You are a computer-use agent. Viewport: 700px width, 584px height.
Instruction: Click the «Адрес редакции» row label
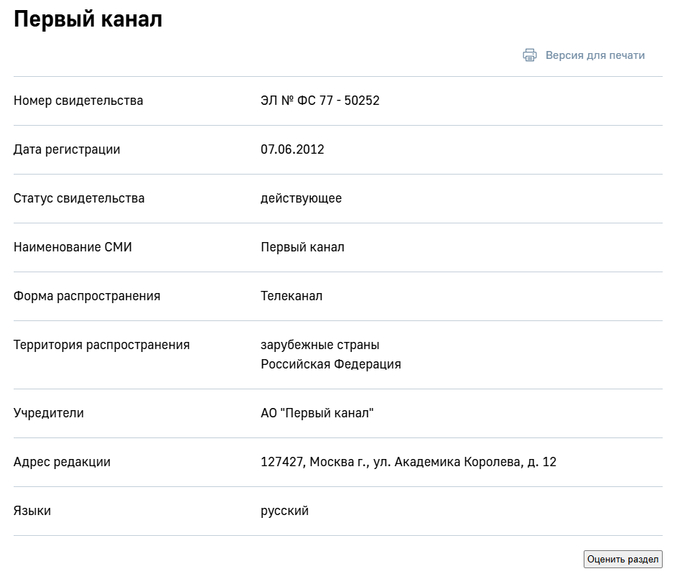click(x=62, y=462)
